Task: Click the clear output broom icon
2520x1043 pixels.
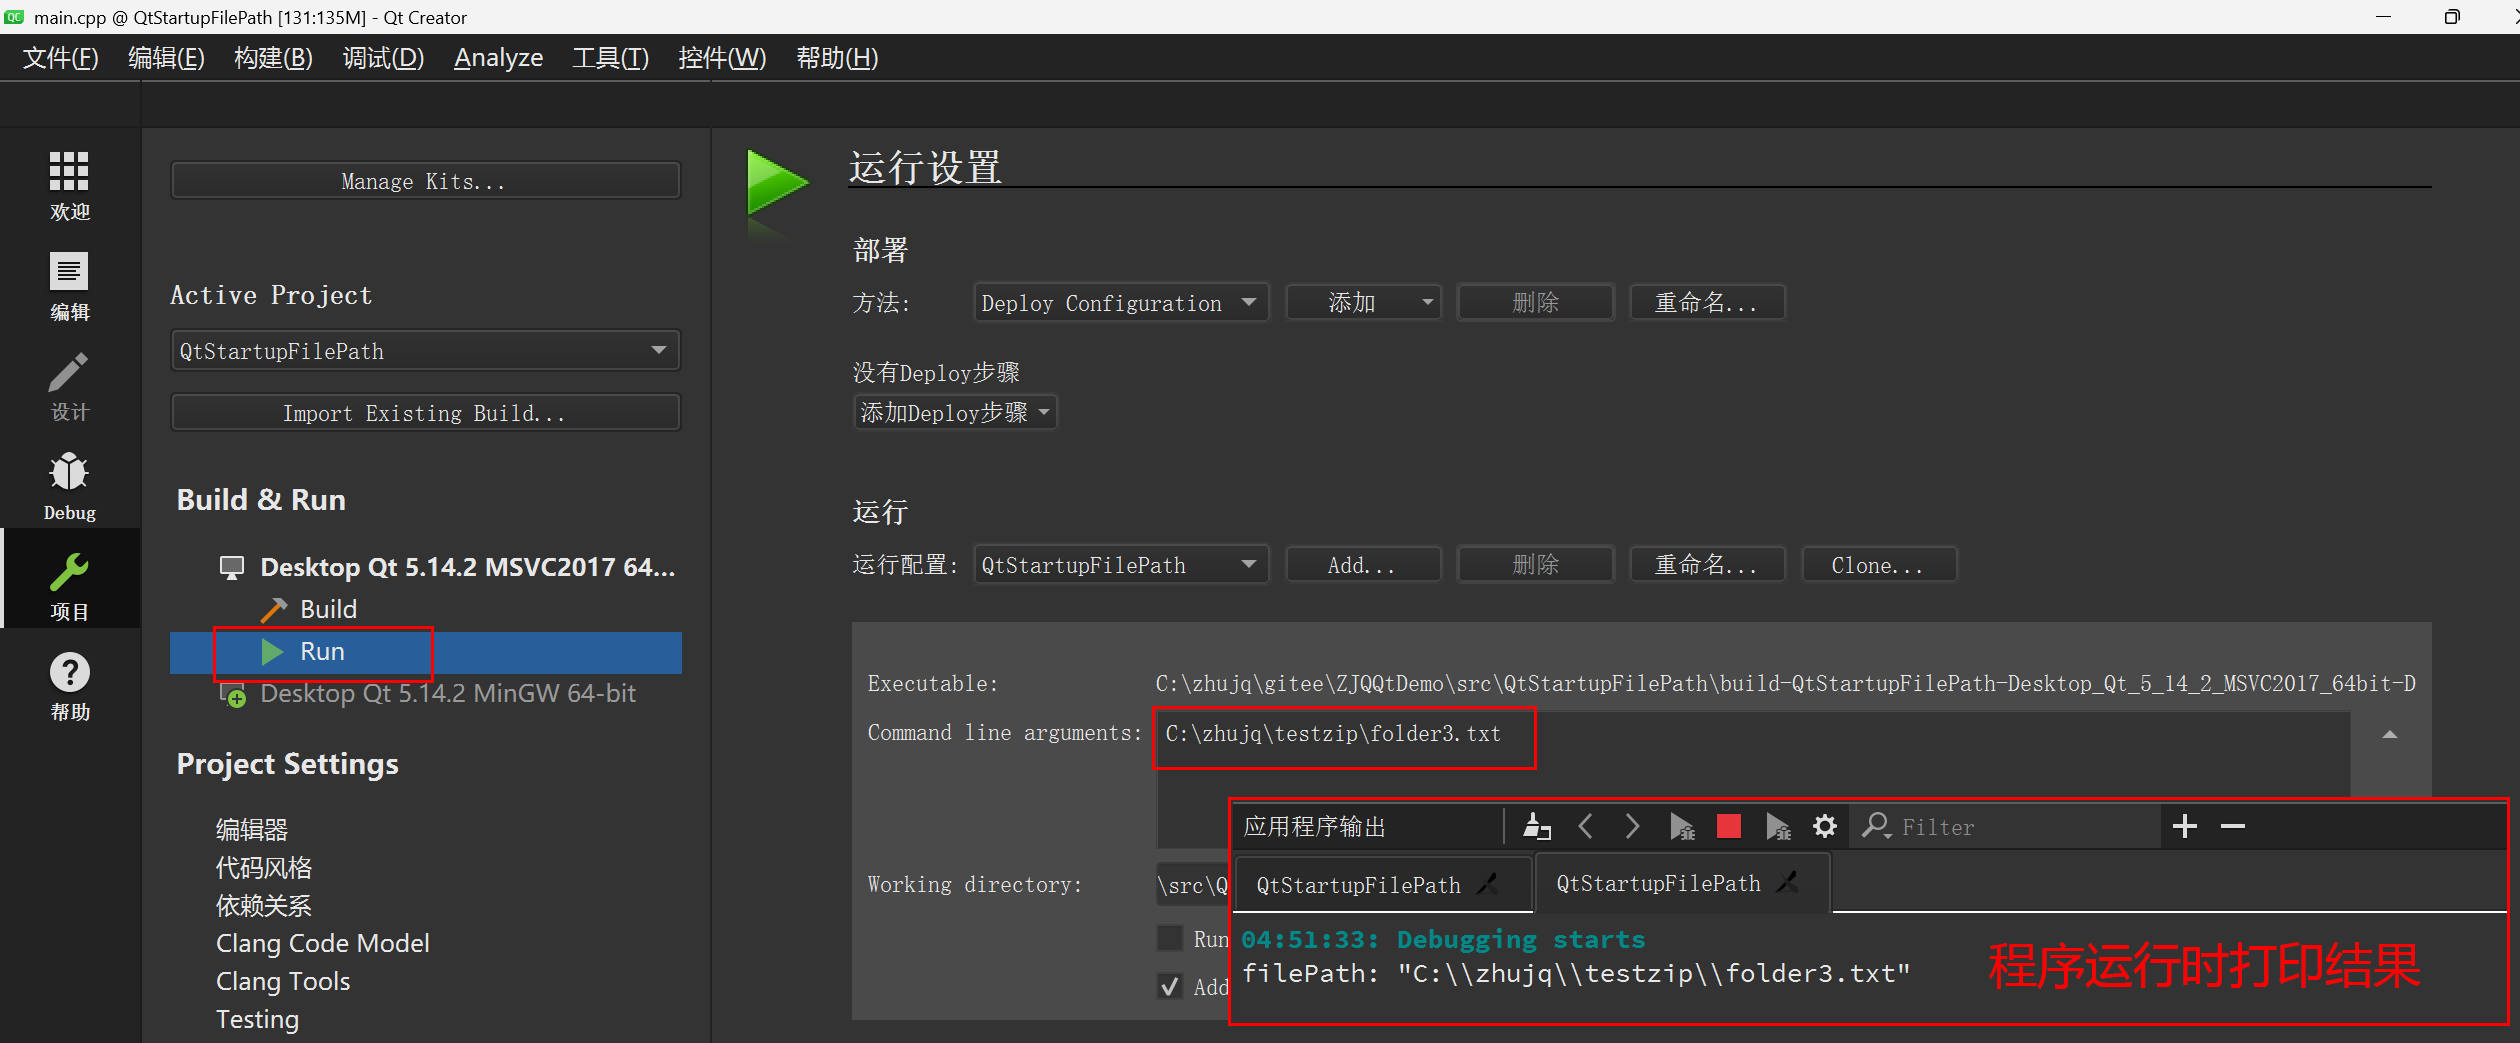Action: (1536, 826)
